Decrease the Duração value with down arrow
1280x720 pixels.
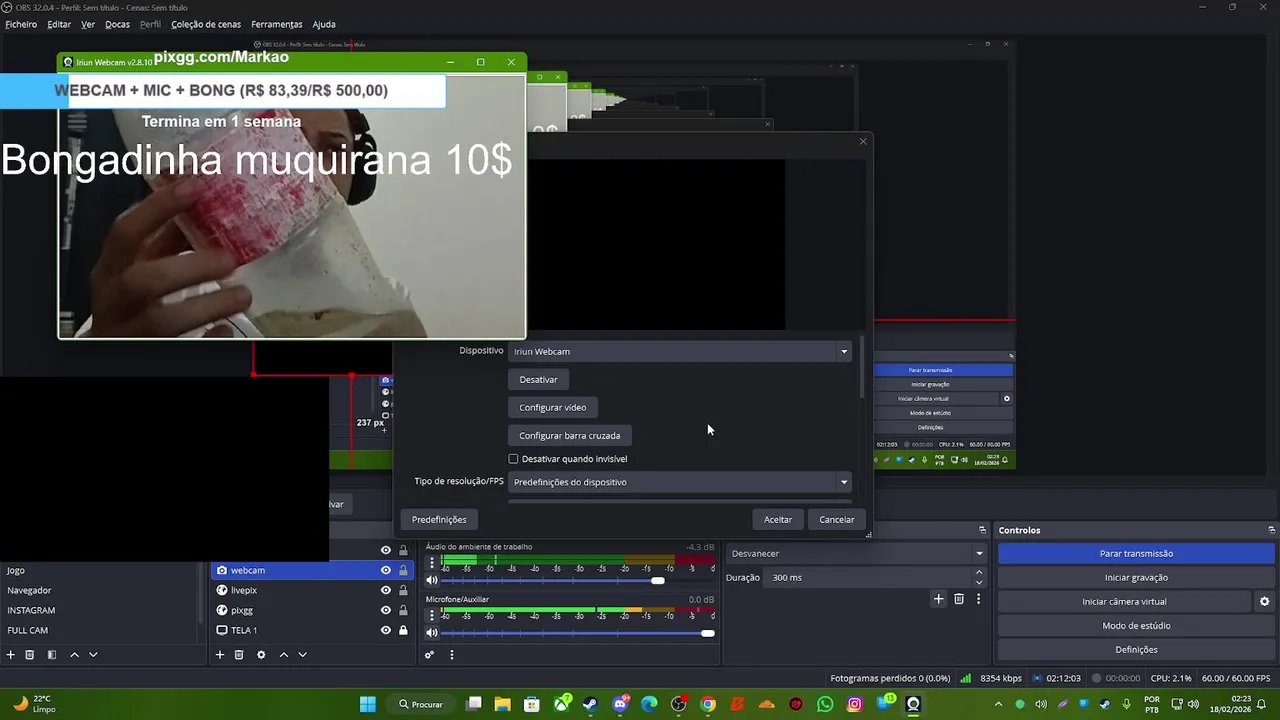[x=979, y=582]
